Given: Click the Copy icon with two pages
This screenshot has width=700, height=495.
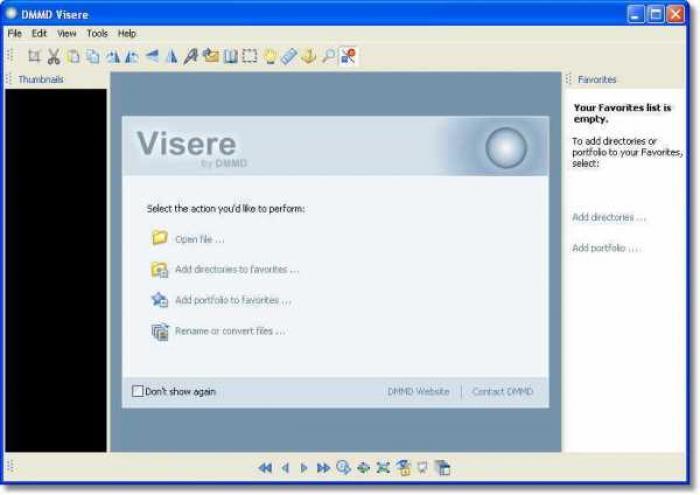Looking at the screenshot, I should pyautogui.click(x=93, y=56).
